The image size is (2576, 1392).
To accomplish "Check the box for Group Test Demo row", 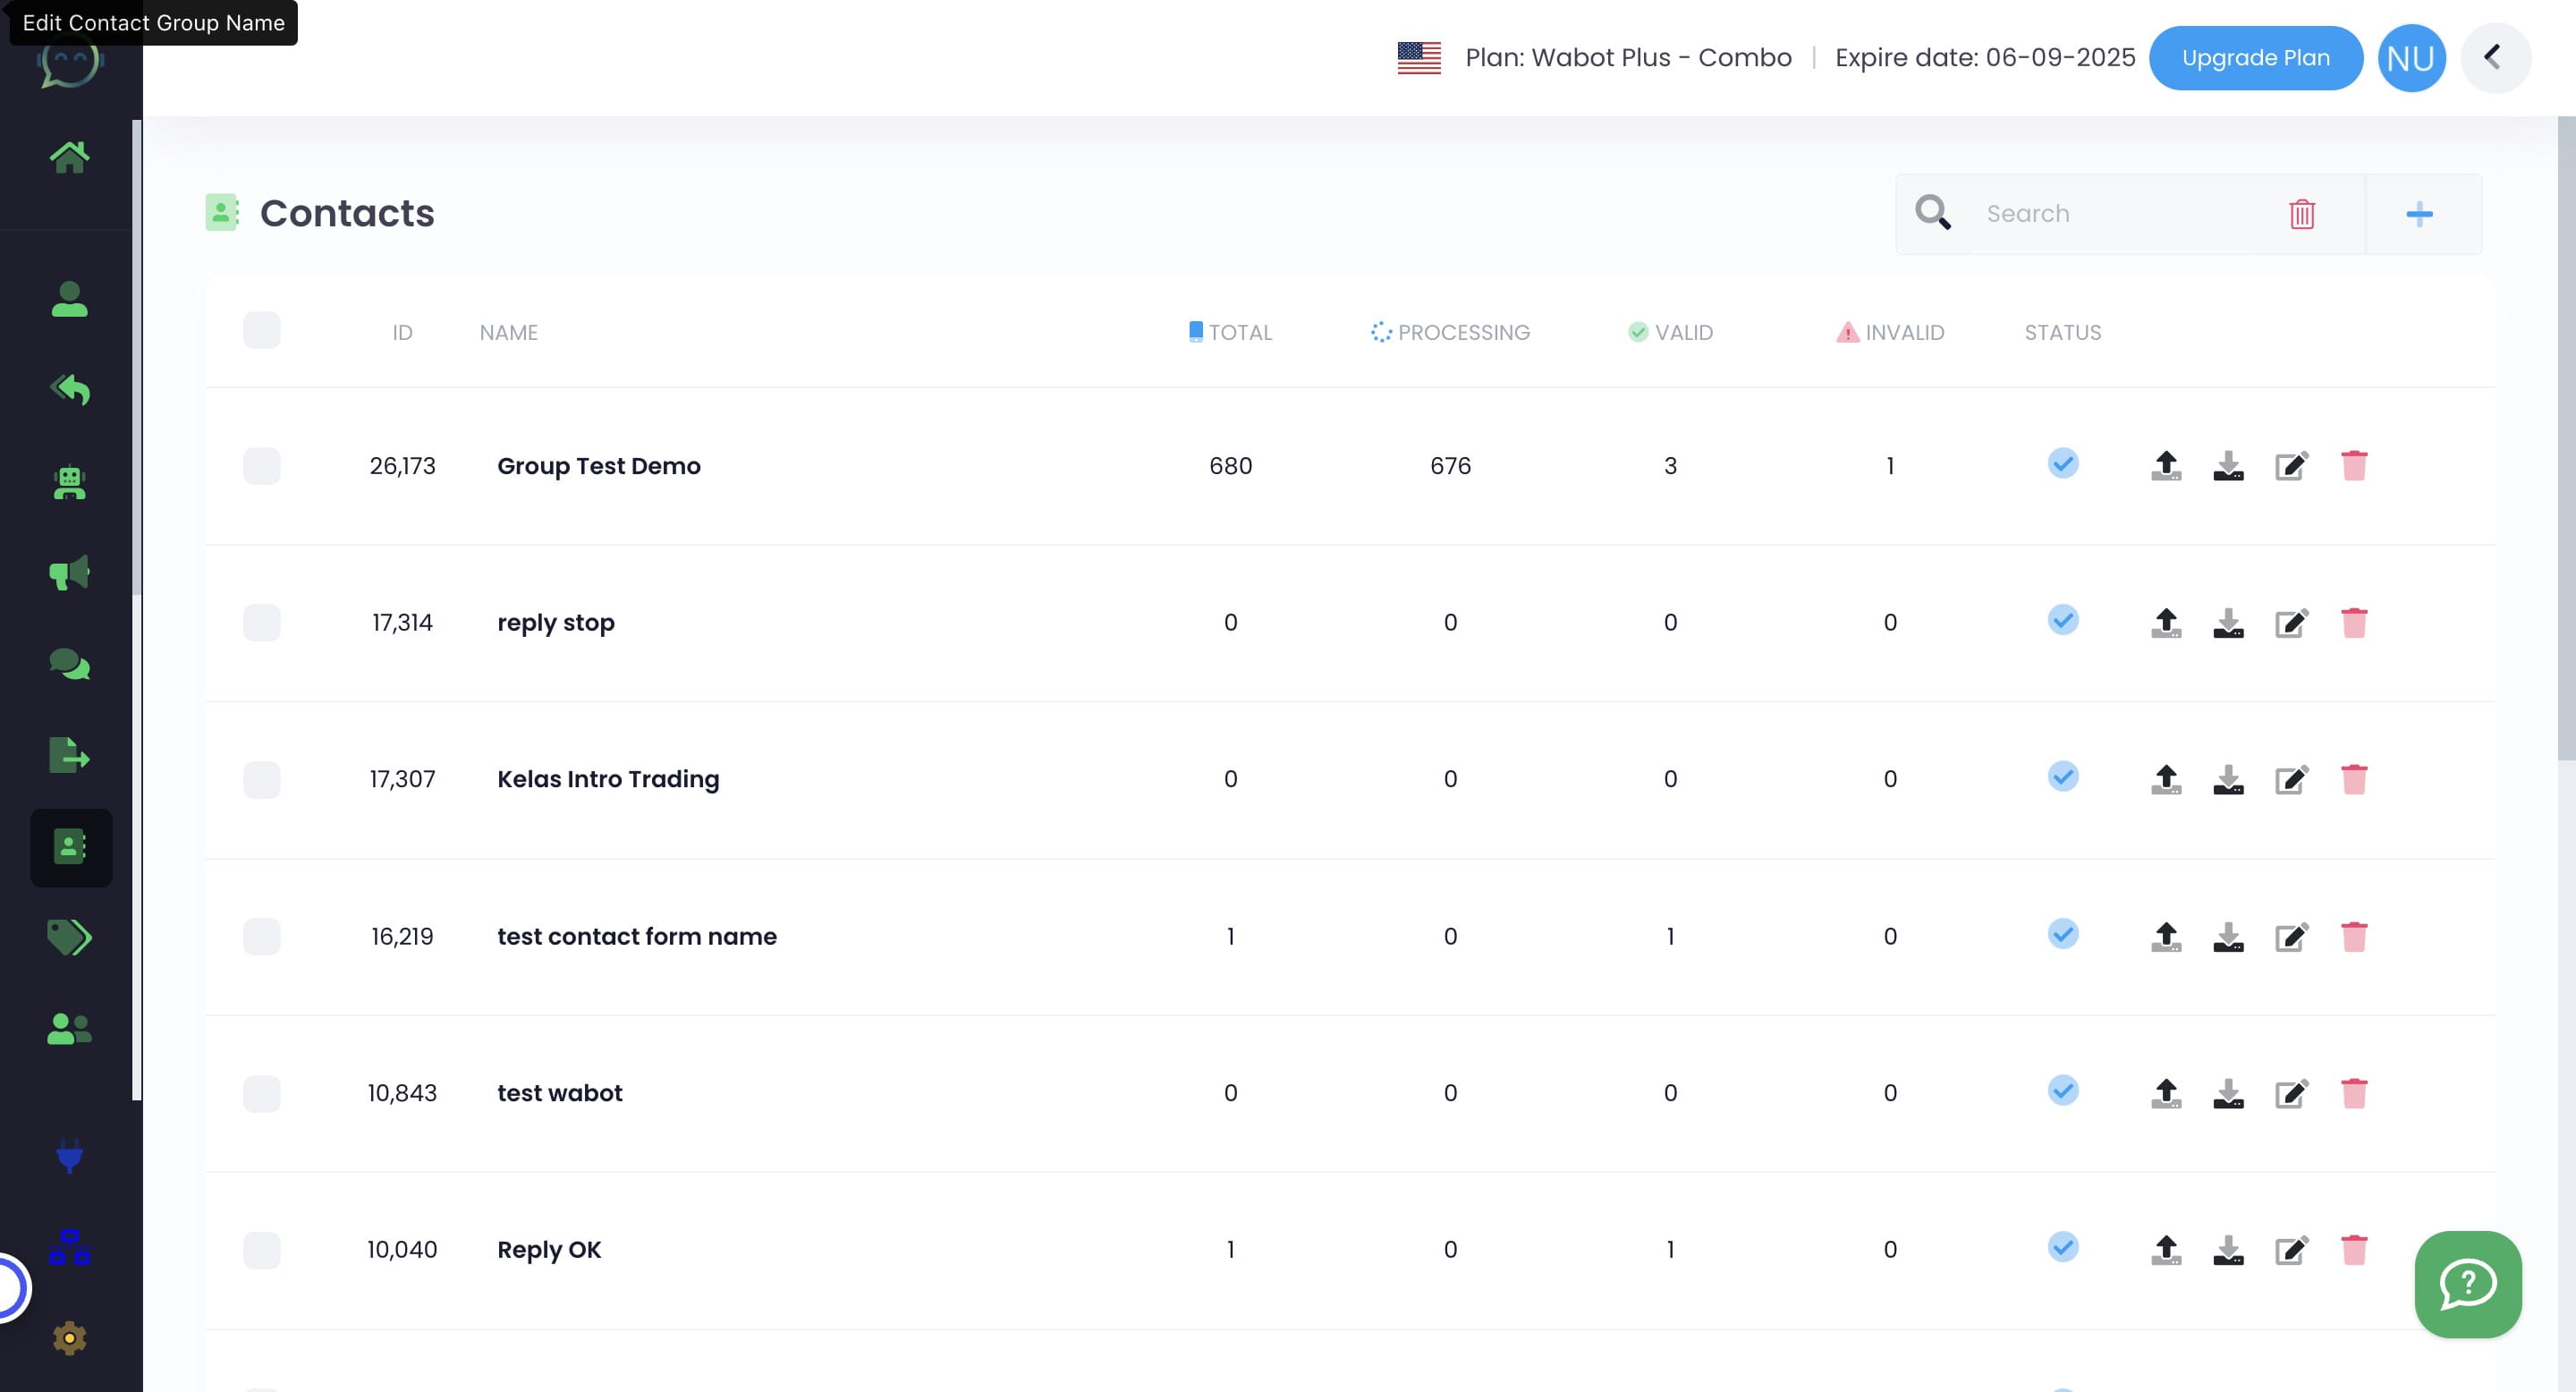I will (262, 466).
